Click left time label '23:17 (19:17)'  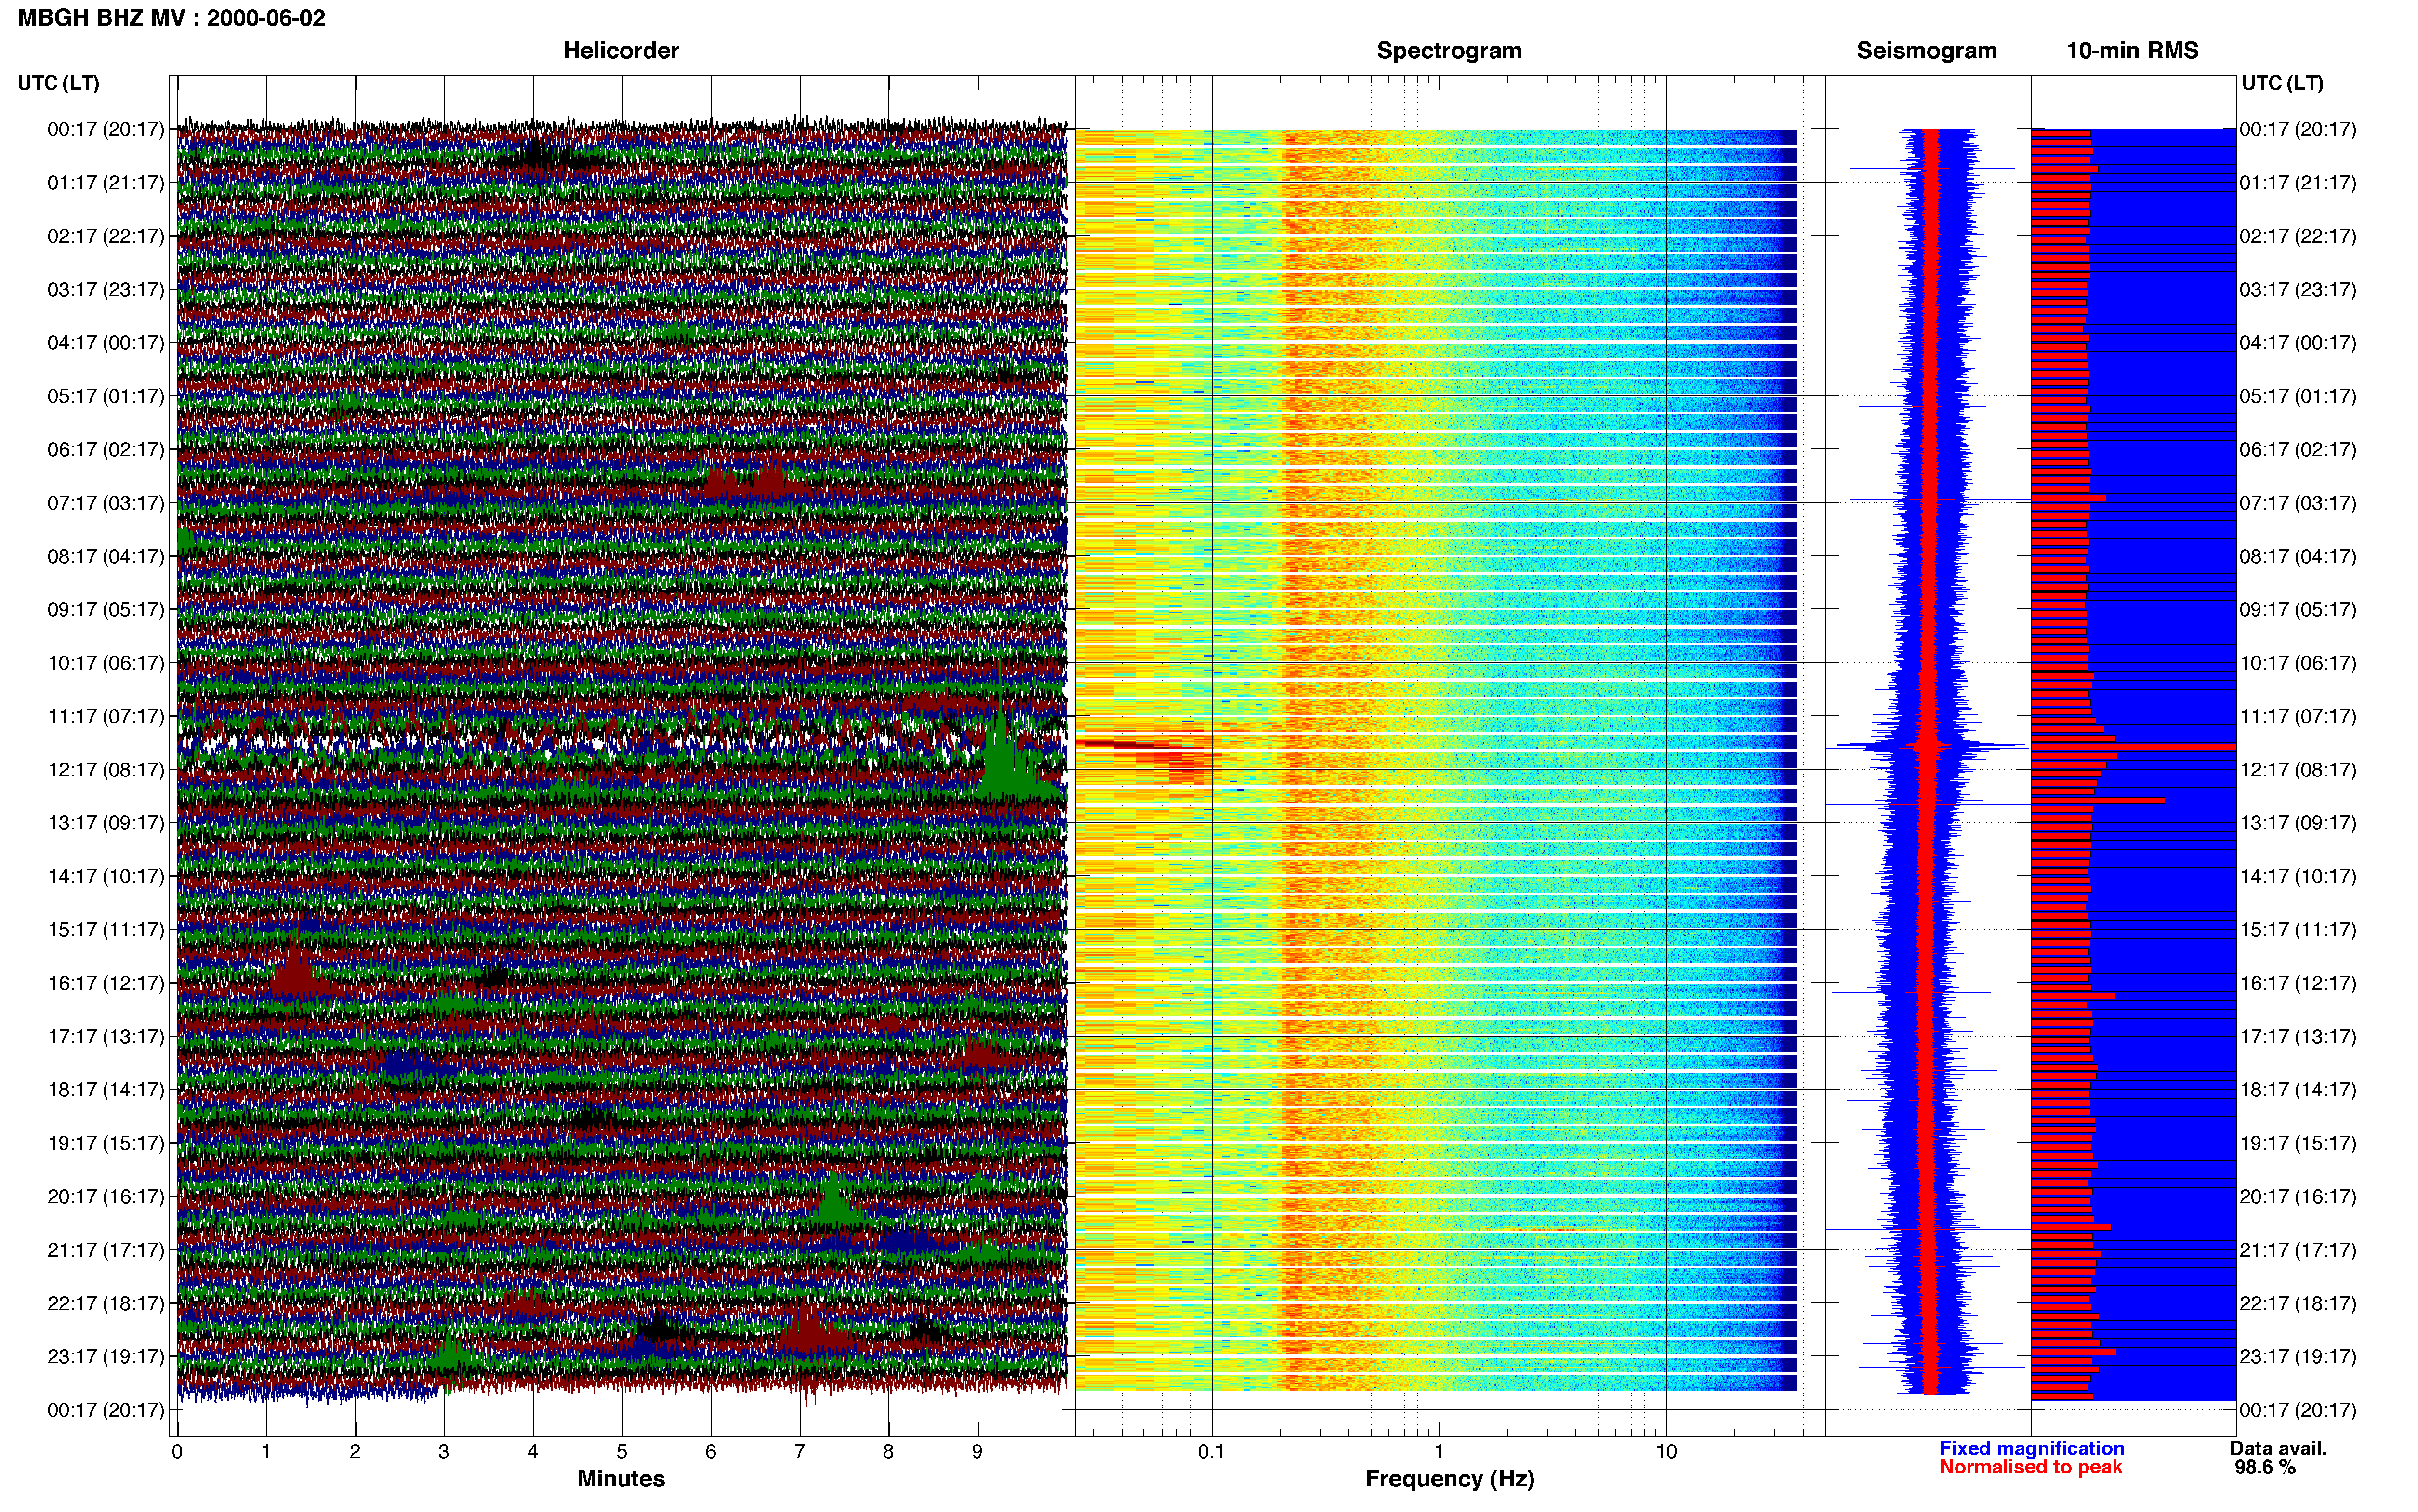[x=106, y=1356]
